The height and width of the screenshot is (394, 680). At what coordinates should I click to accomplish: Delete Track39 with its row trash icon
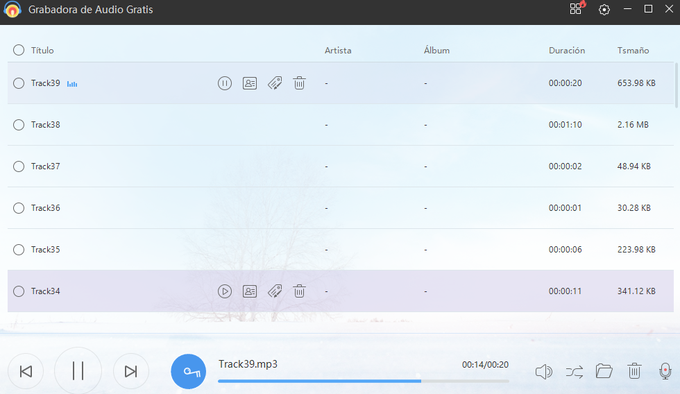tap(299, 83)
